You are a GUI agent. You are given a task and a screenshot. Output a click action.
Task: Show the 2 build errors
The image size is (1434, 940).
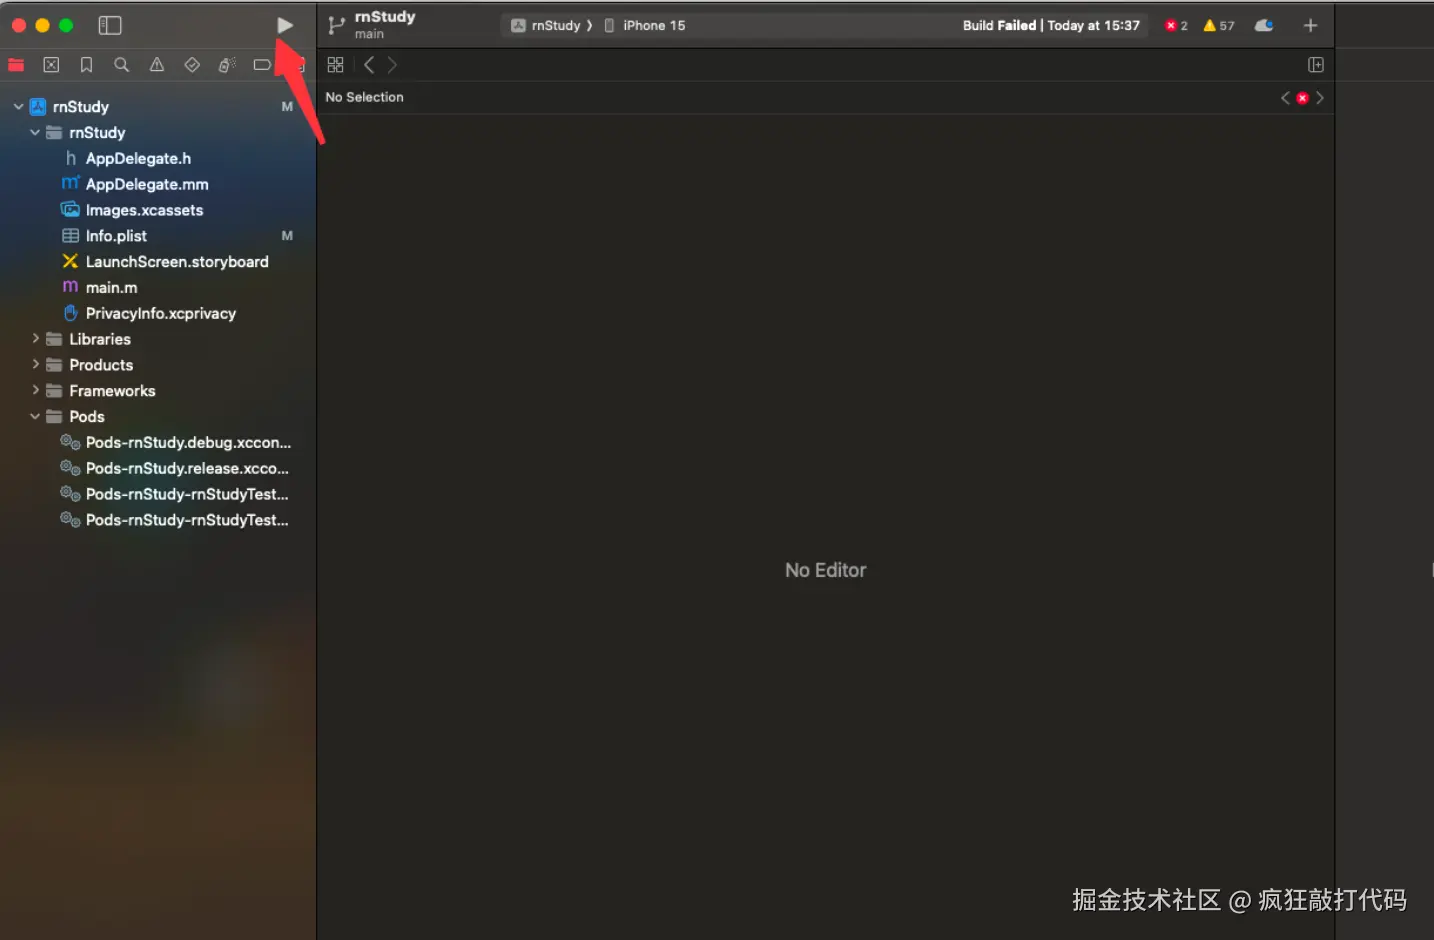click(x=1177, y=26)
